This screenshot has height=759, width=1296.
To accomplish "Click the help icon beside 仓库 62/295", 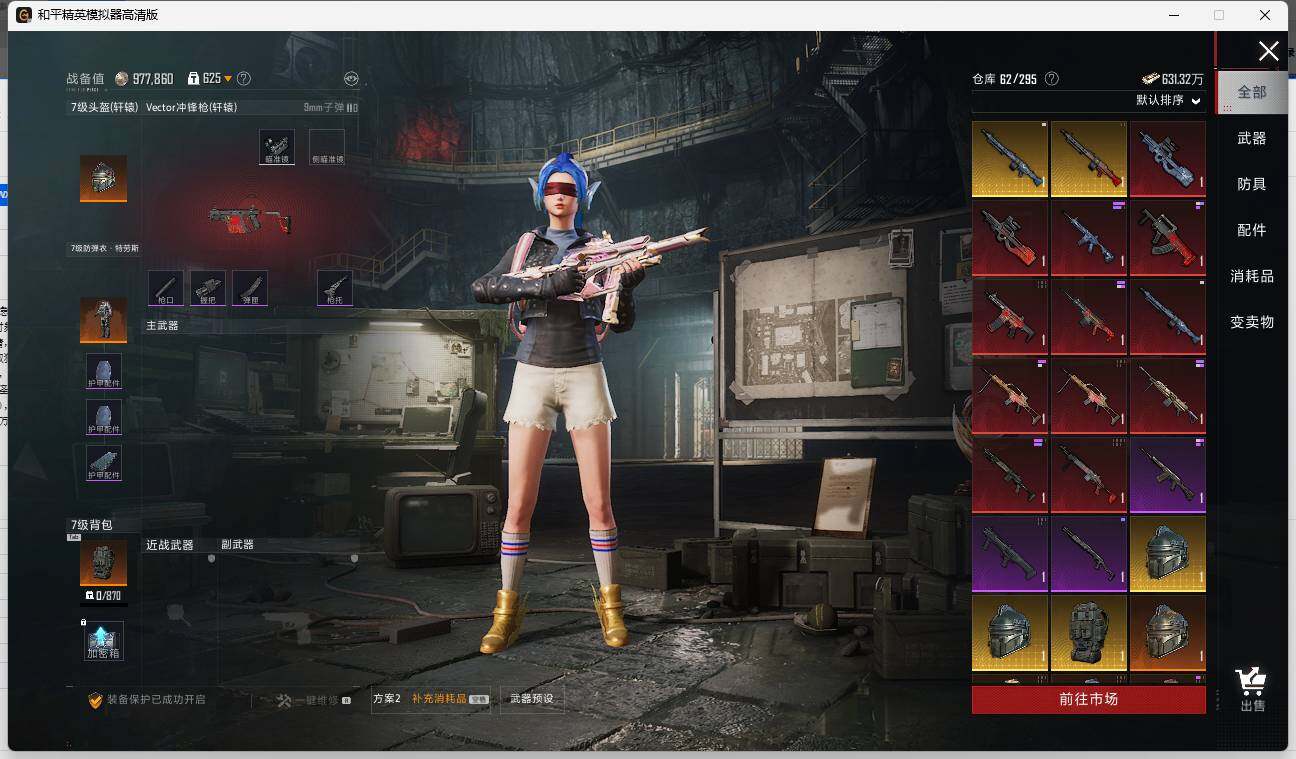I will tap(1051, 78).
